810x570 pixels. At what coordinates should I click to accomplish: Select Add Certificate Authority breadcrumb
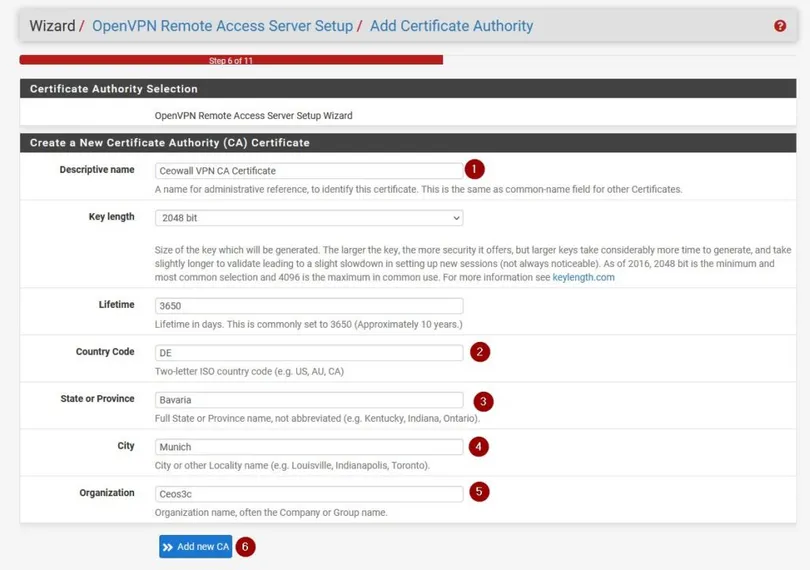click(451, 26)
